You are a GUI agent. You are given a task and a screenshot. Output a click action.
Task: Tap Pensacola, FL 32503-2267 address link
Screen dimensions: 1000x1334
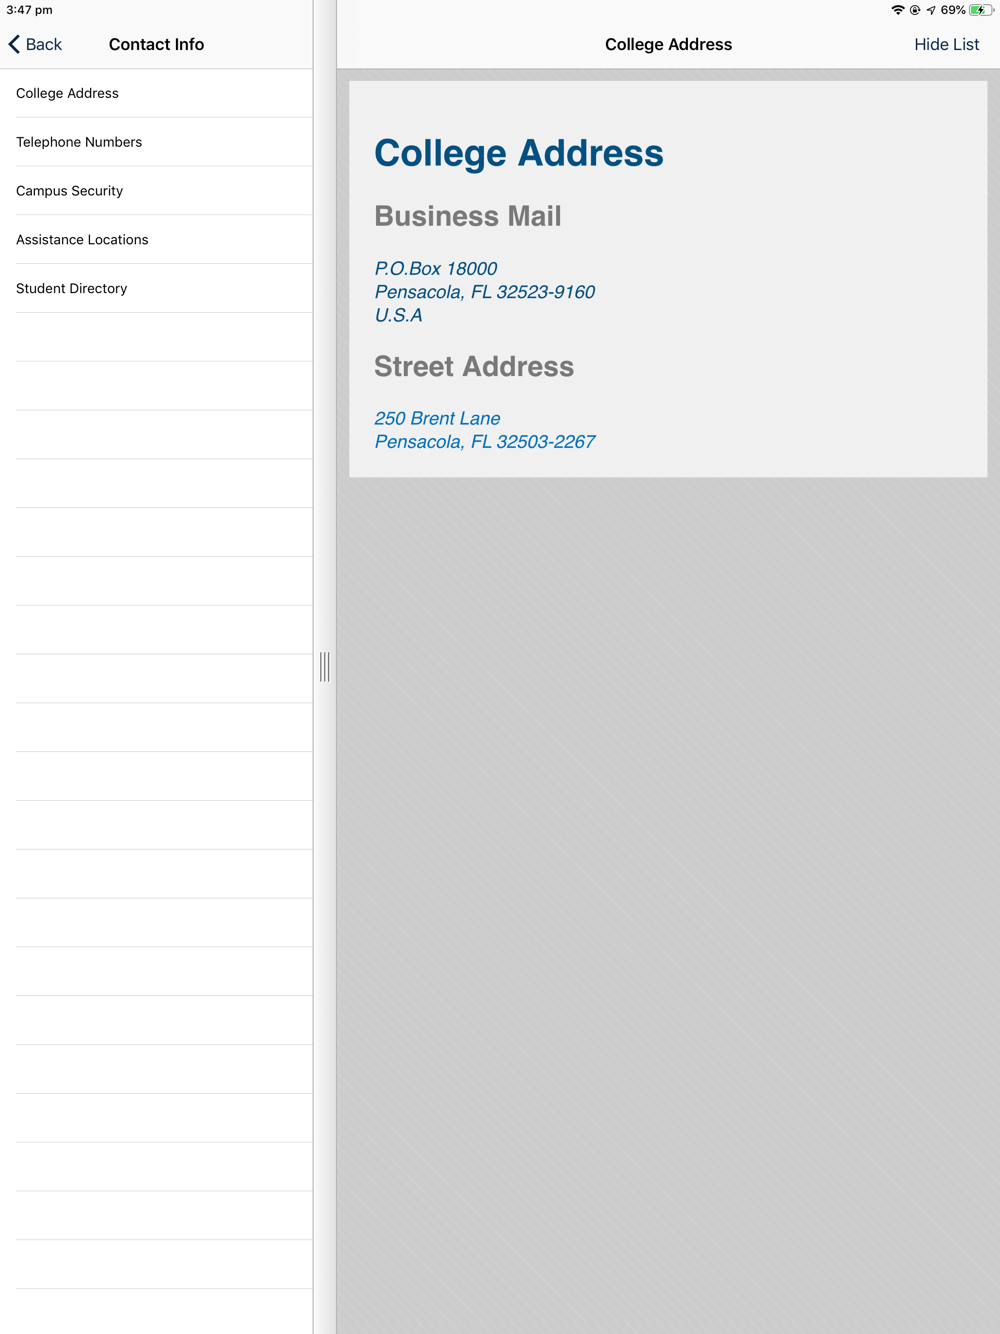pos(485,442)
